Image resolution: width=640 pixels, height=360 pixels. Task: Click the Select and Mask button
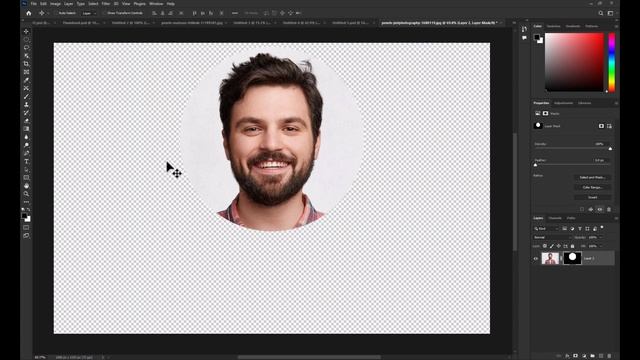(x=592, y=178)
